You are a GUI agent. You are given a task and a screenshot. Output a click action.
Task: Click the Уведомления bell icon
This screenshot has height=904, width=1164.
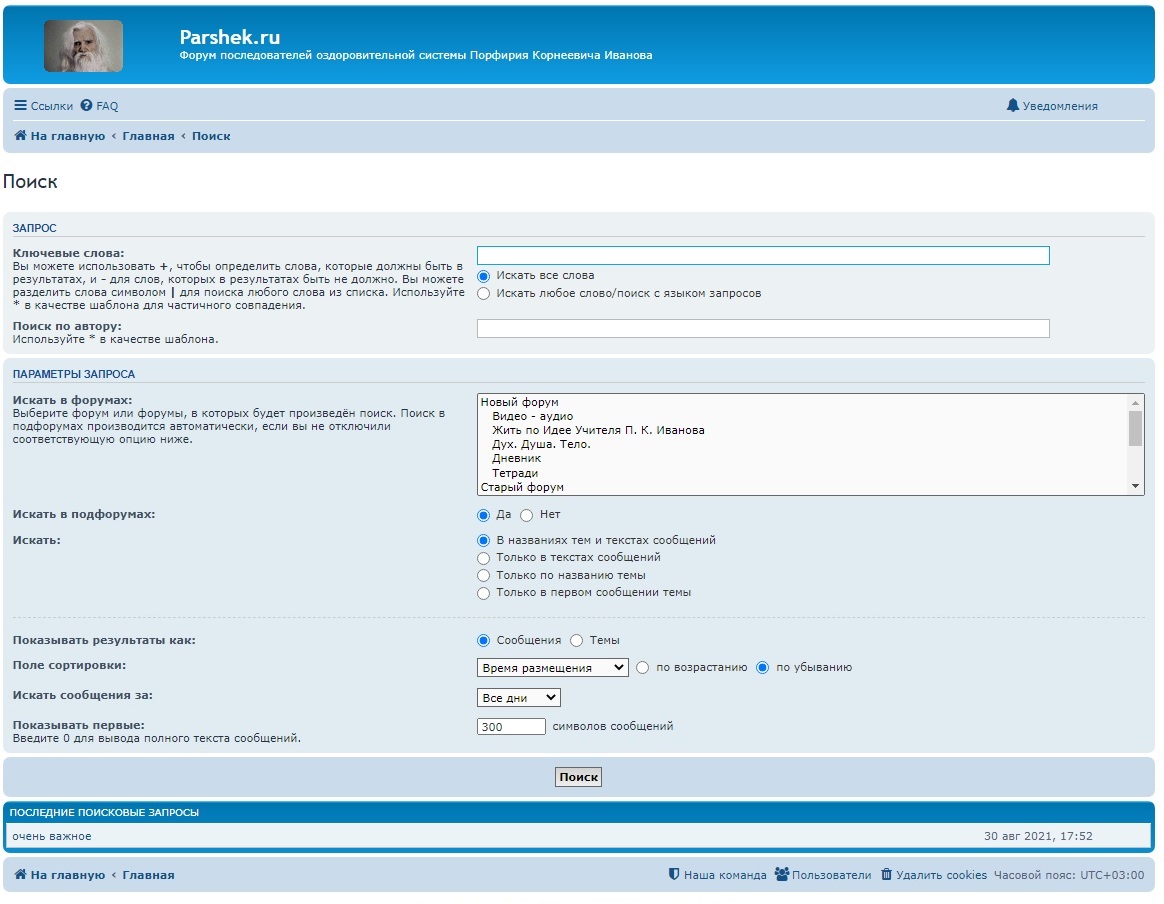click(1013, 106)
